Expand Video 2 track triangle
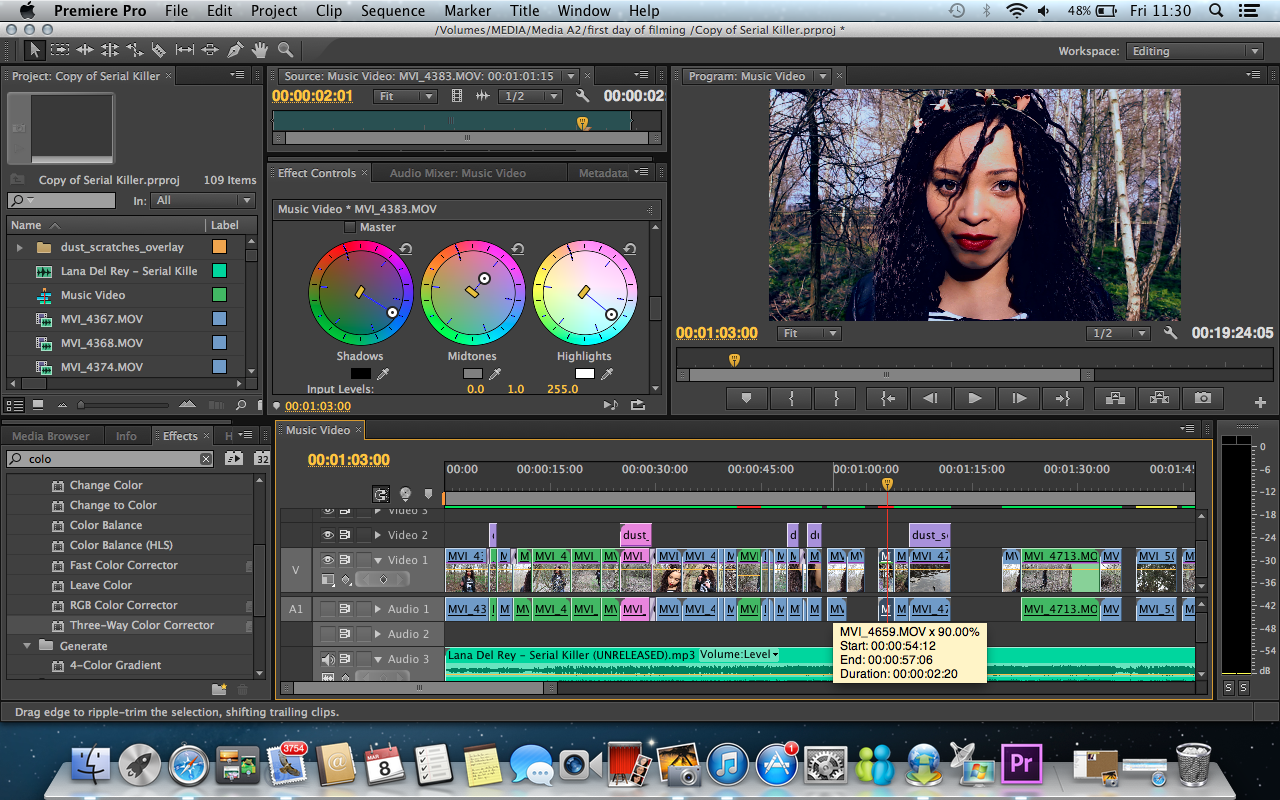 (x=378, y=535)
